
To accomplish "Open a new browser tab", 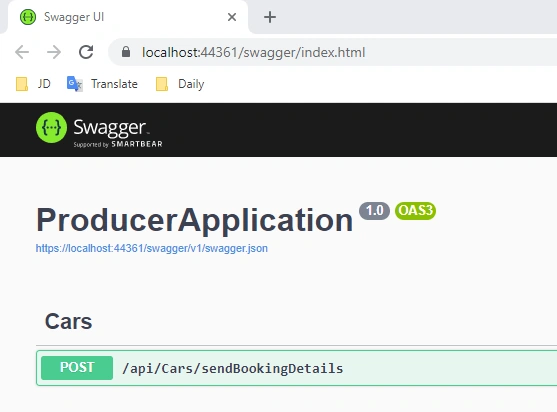I will coord(270,17).
